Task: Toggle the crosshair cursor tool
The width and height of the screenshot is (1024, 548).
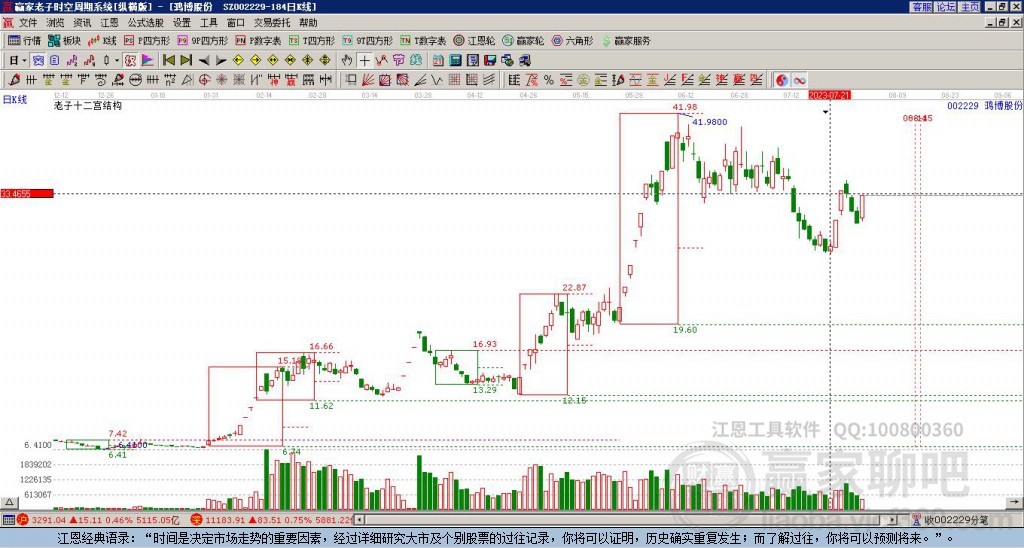Action: click(364, 61)
